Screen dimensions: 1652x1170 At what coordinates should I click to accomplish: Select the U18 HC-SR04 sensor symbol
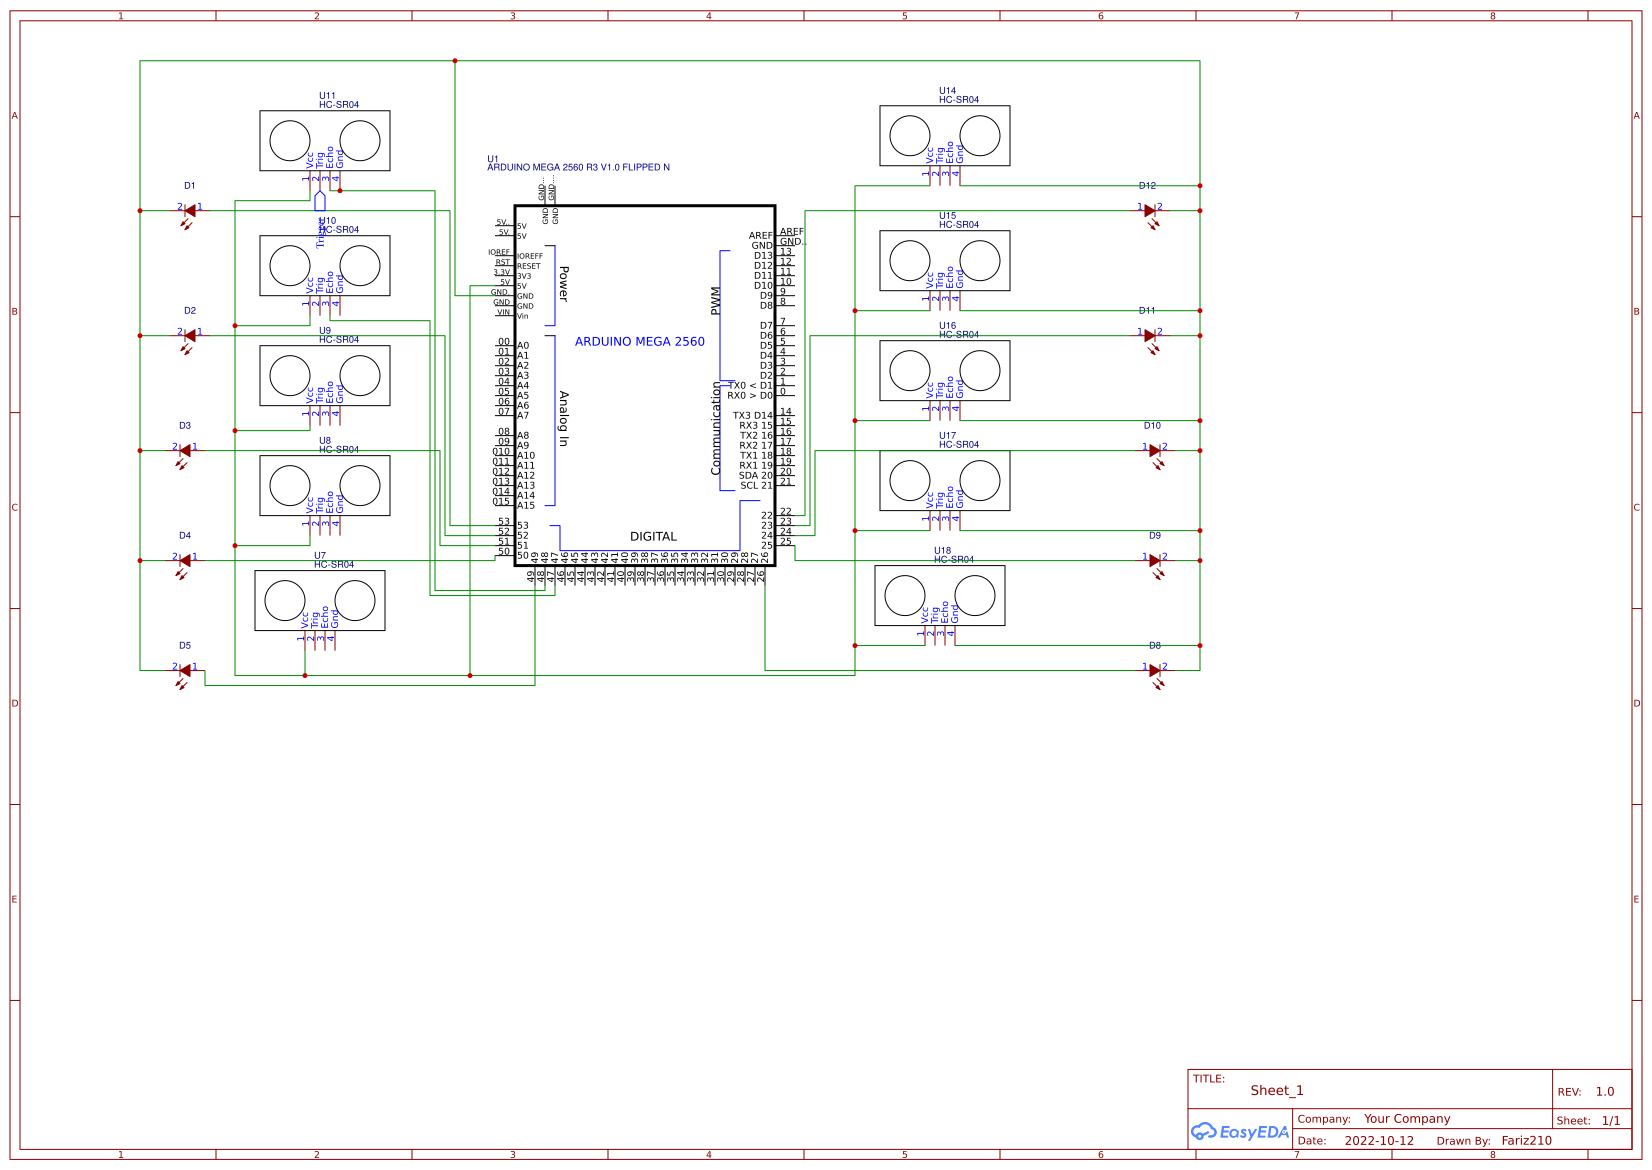point(940,595)
